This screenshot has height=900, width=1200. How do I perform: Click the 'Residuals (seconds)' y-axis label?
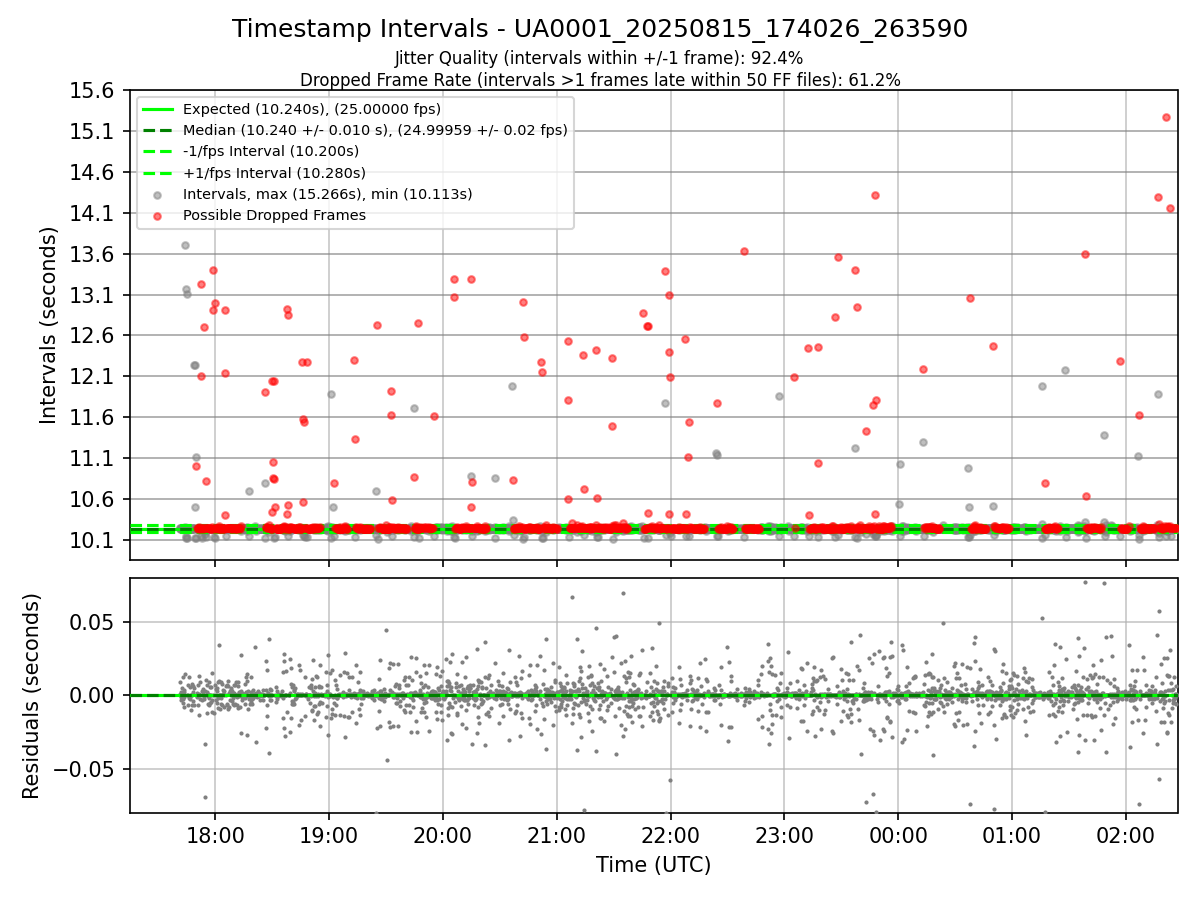pyautogui.click(x=32, y=696)
